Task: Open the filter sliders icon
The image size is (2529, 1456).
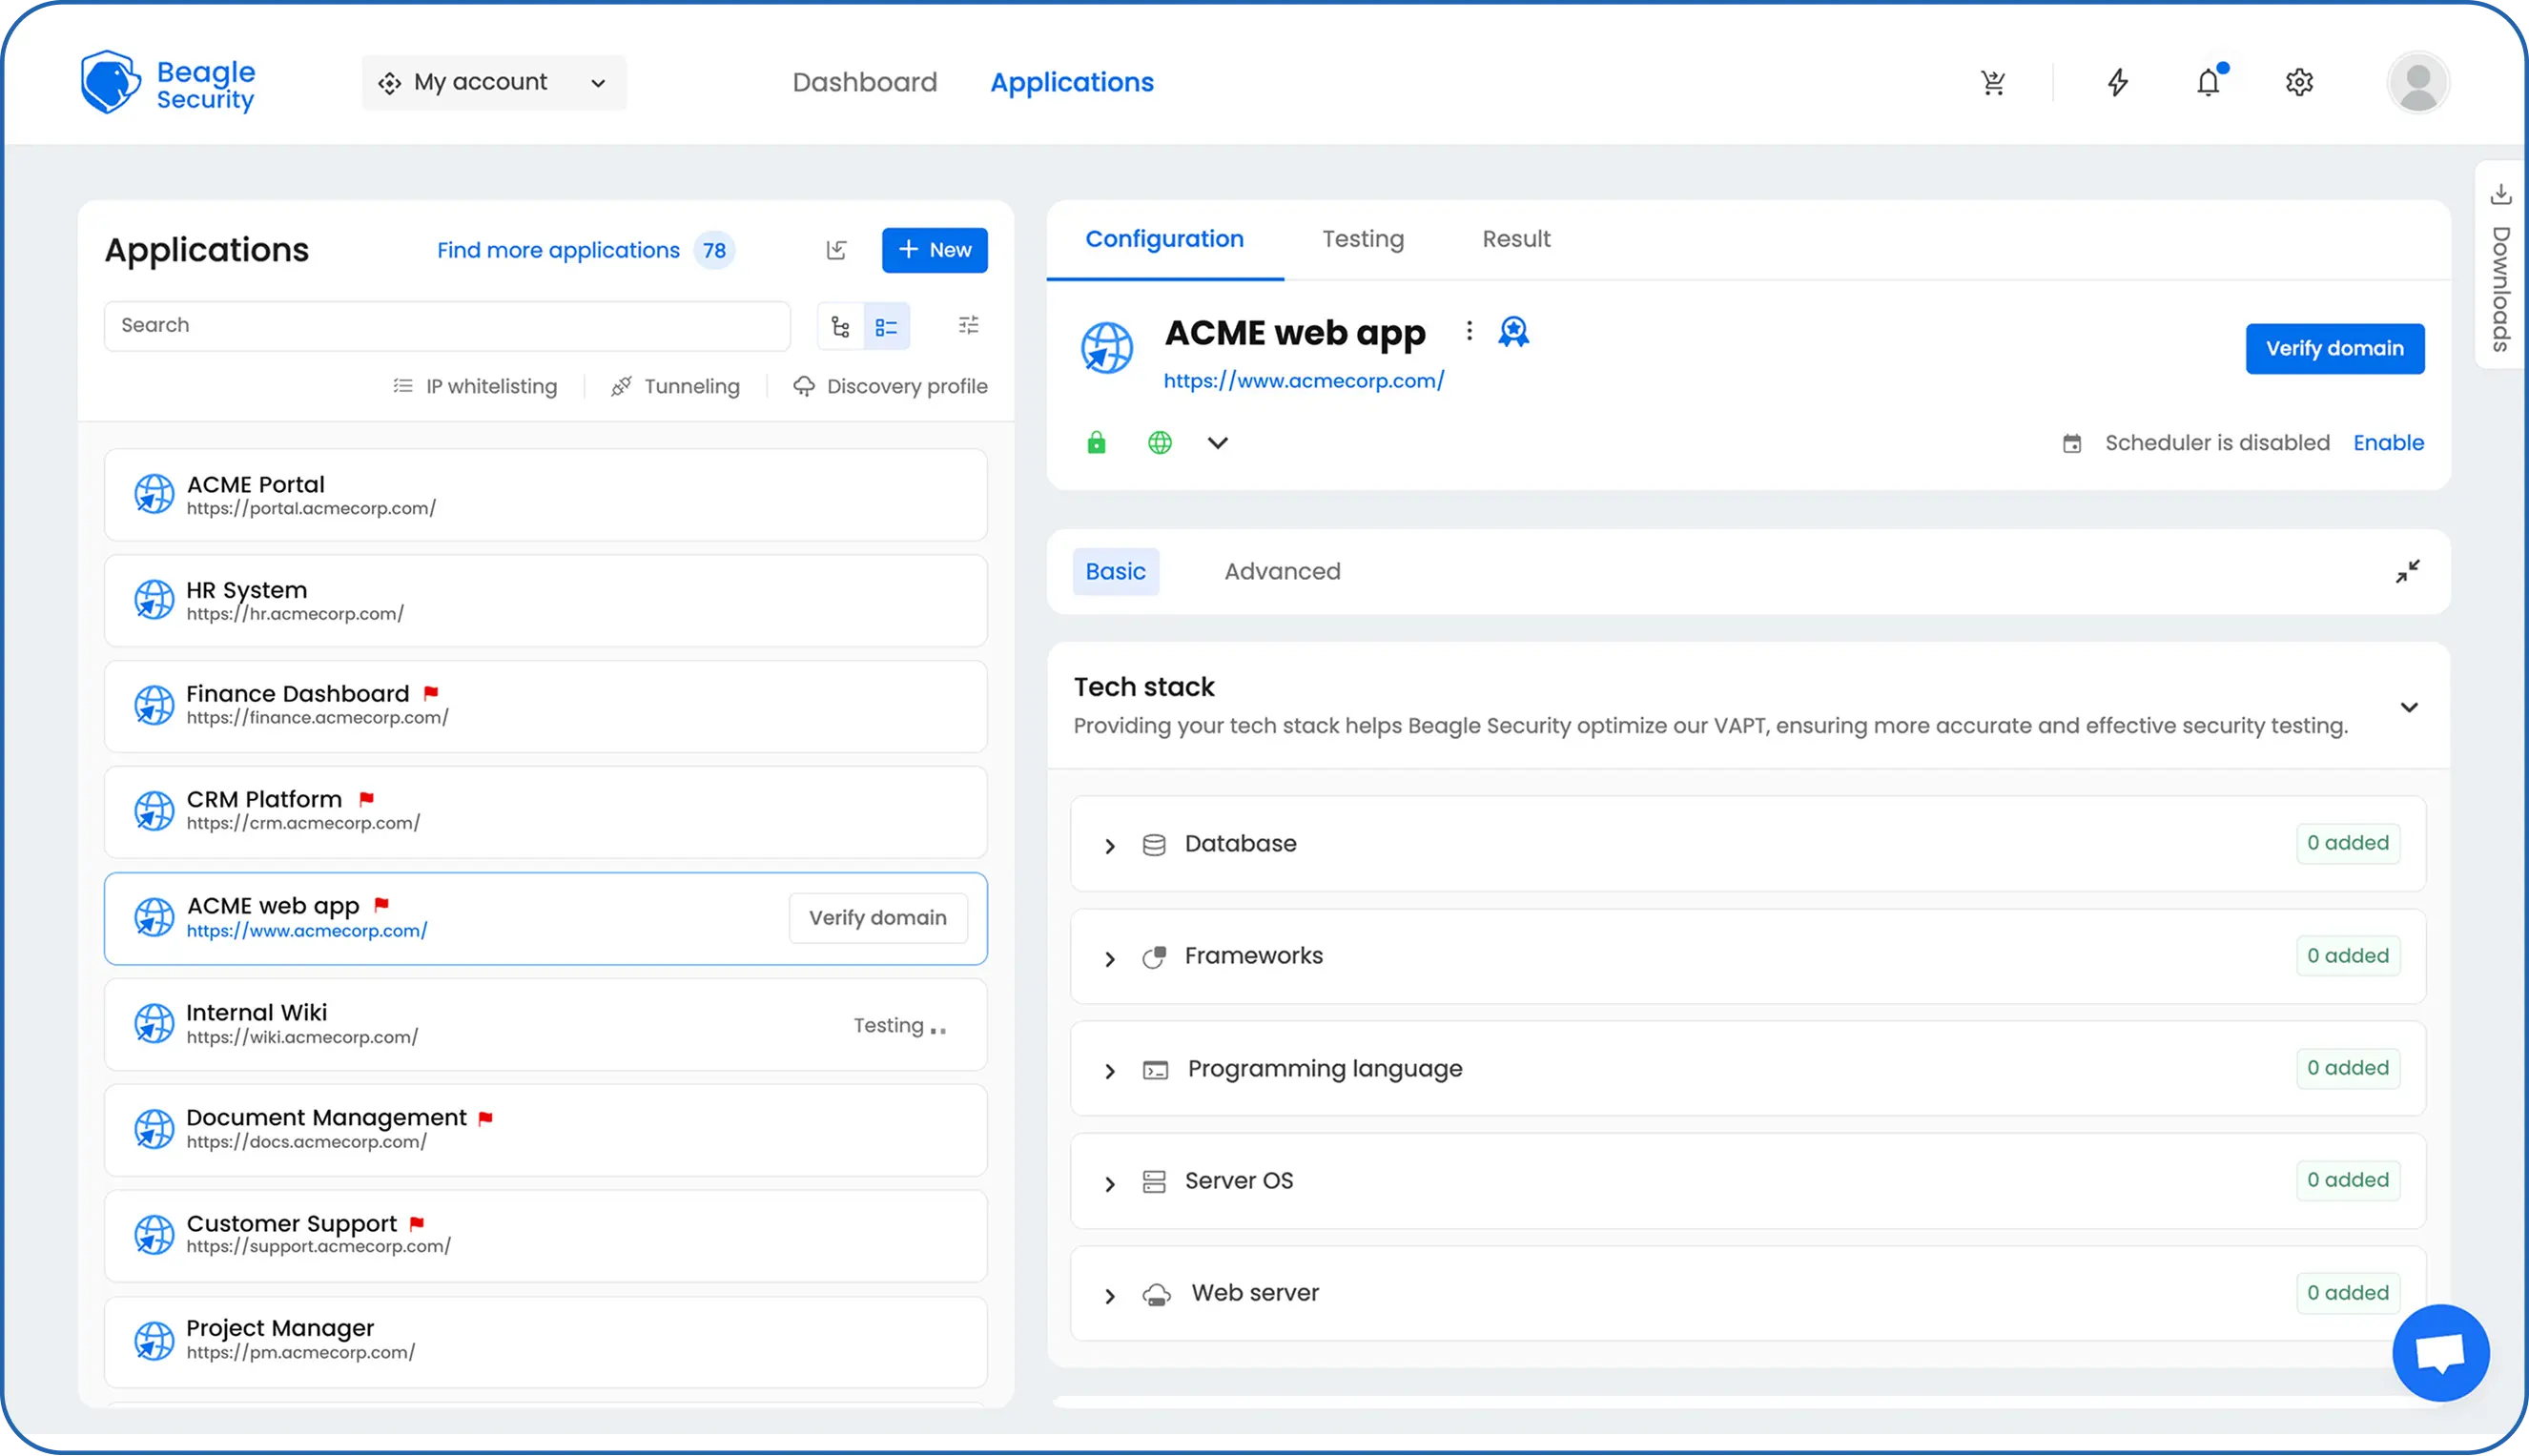Action: point(968,325)
